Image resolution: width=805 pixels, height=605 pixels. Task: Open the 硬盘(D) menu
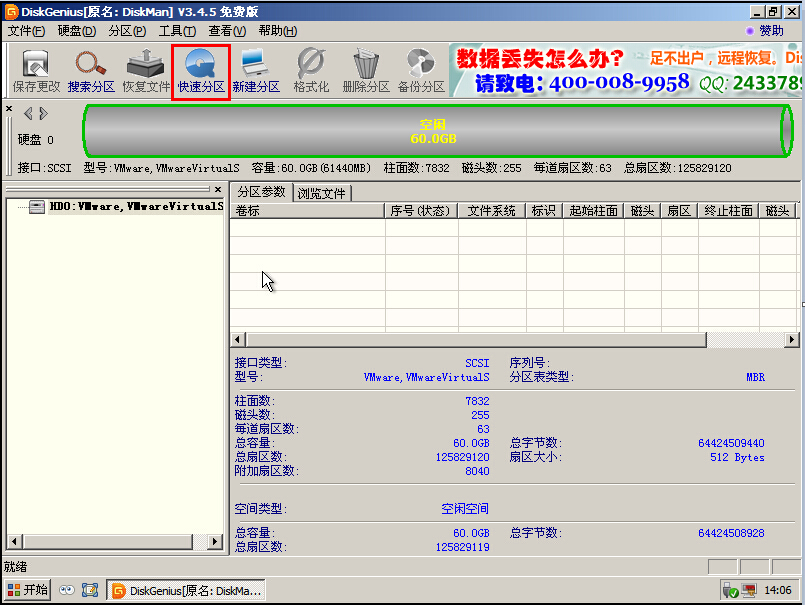[x=76, y=31]
